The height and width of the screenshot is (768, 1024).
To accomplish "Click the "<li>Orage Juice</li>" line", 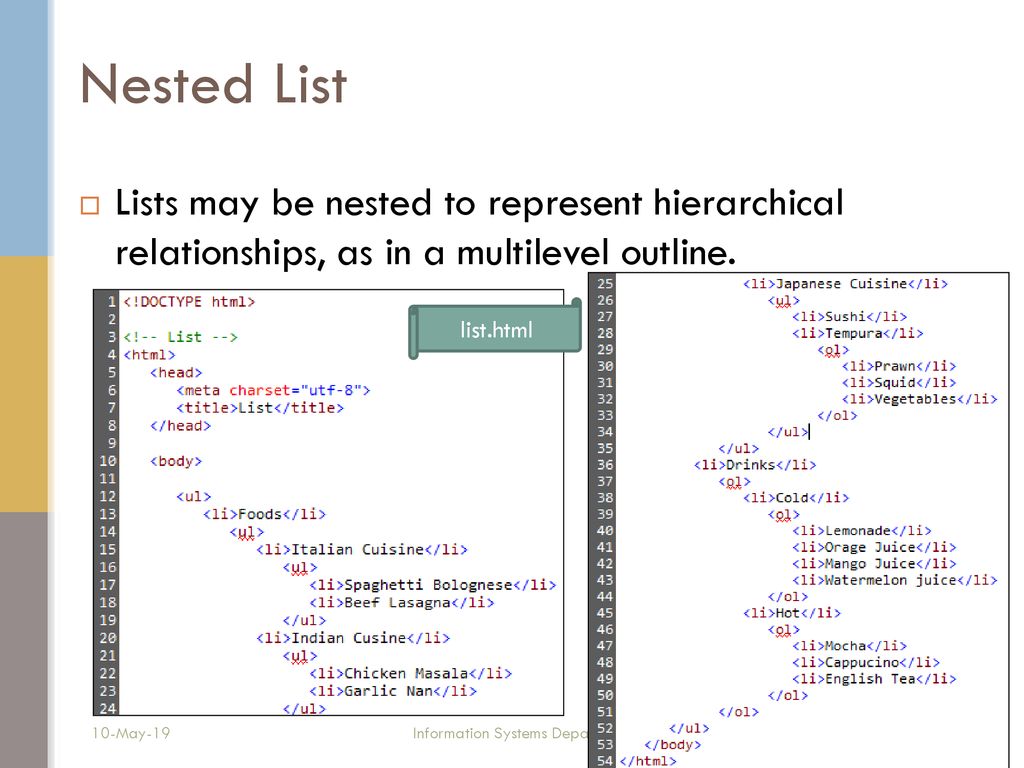I will (874, 547).
